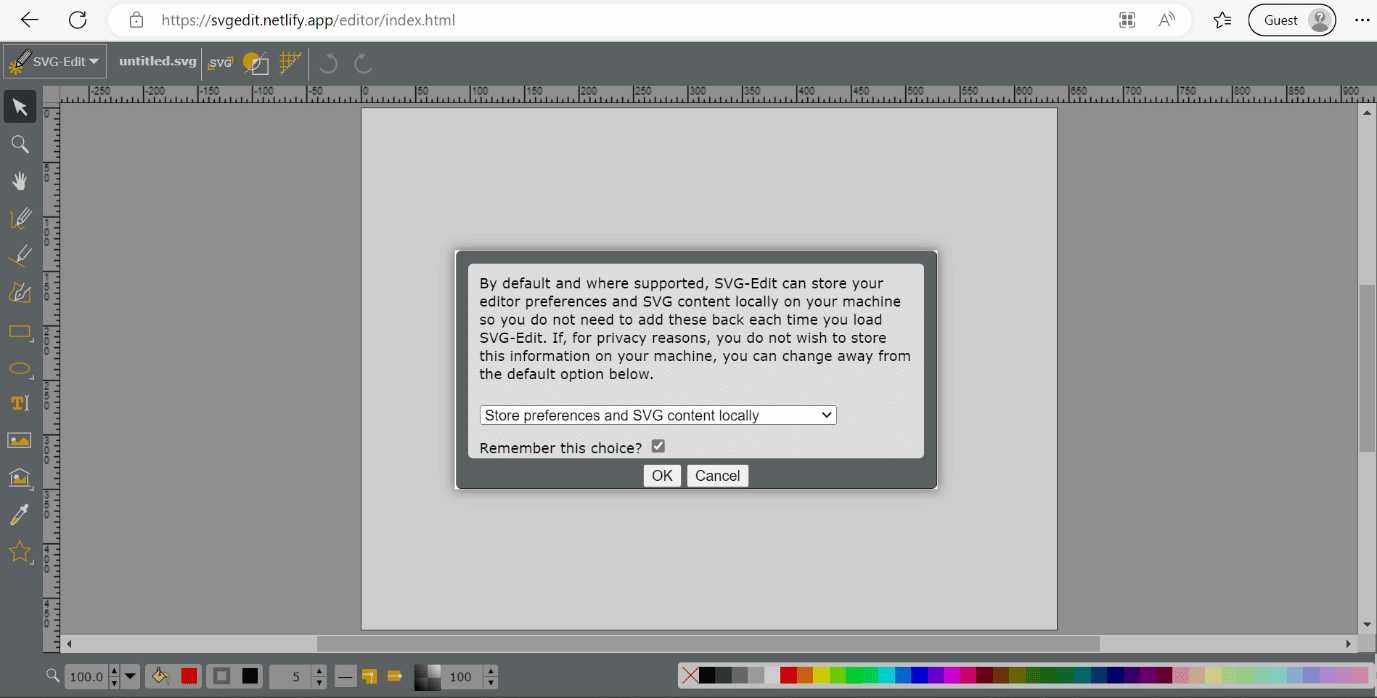This screenshot has height=698, width=1377.
Task: Open the zoom level dropdown arrow
Action: [x=131, y=677]
